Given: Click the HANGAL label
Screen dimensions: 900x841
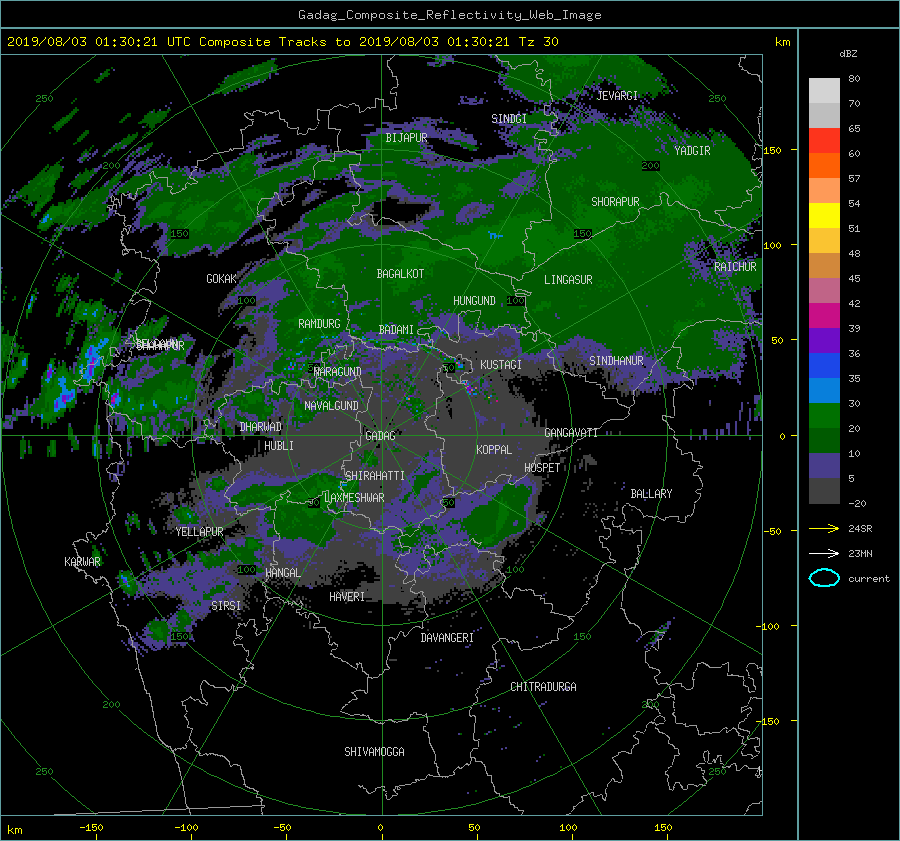Looking at the screenshot, I should [283, 573].
